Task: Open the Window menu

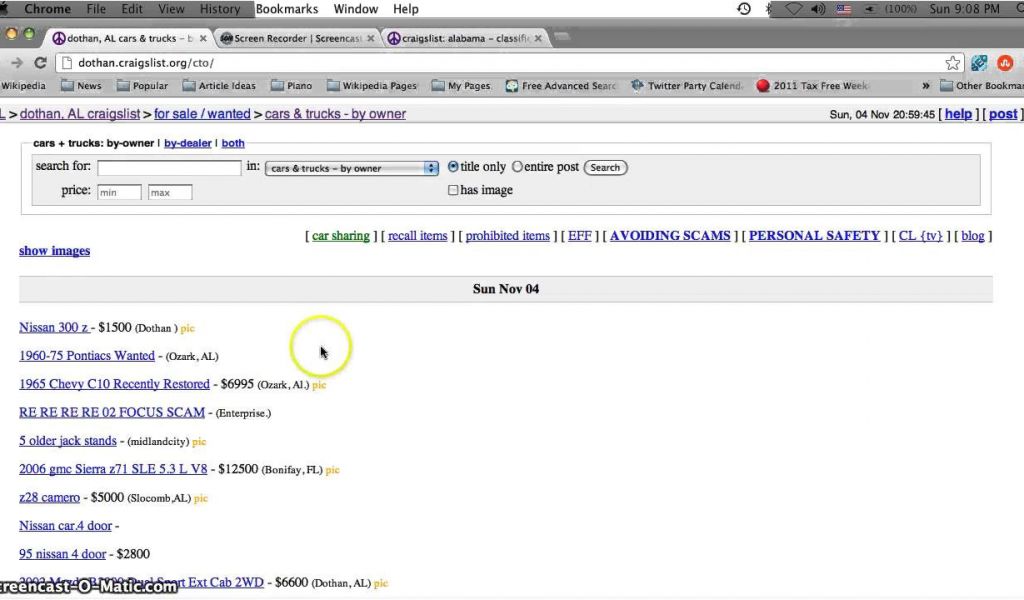Action: (355, 9)
